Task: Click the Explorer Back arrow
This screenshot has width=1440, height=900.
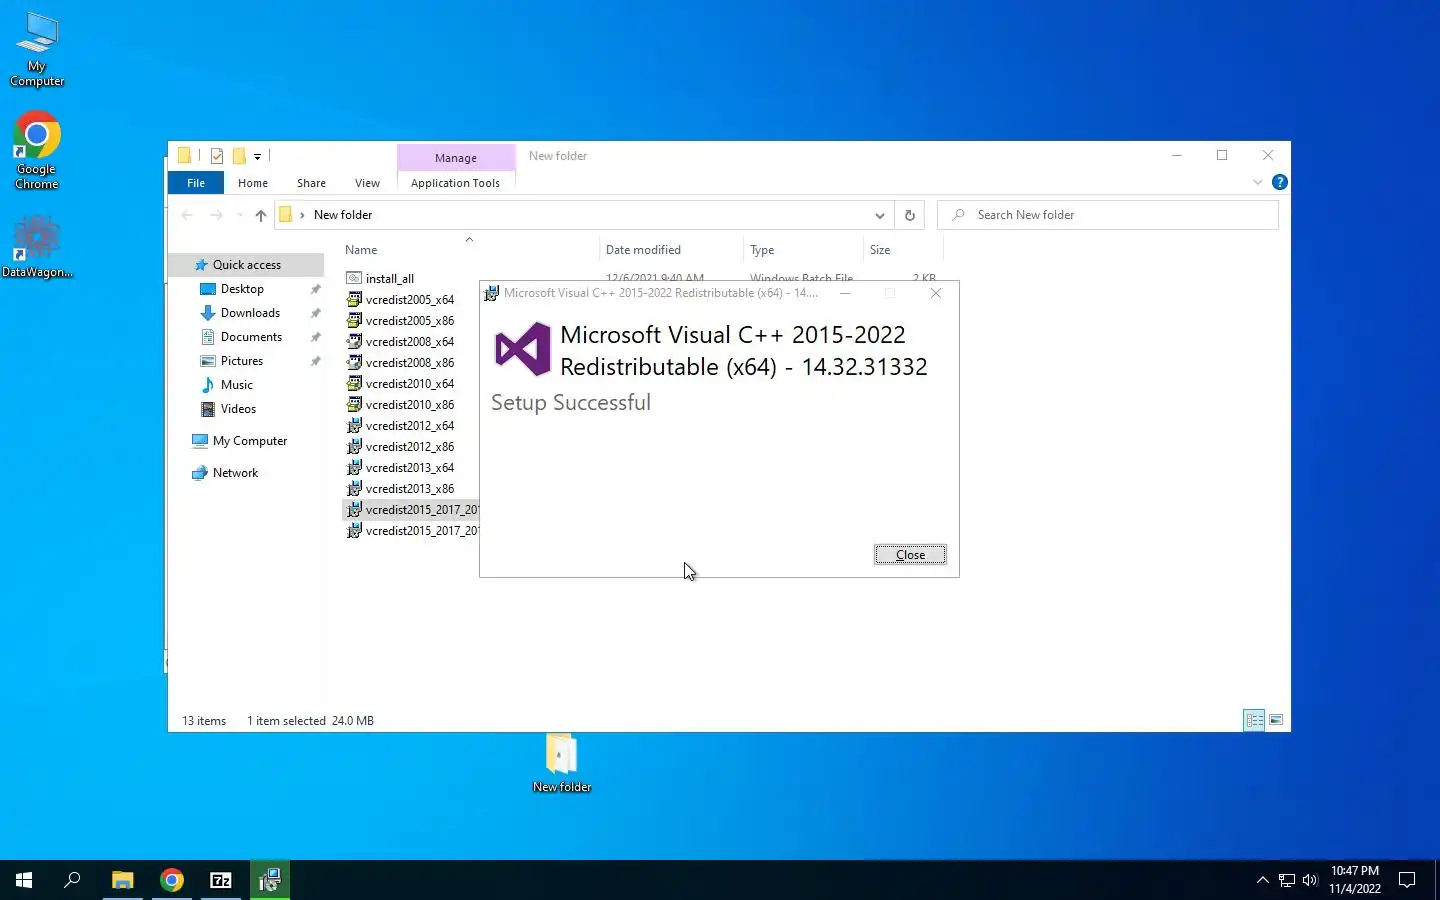Action: (x=187, y=215)
